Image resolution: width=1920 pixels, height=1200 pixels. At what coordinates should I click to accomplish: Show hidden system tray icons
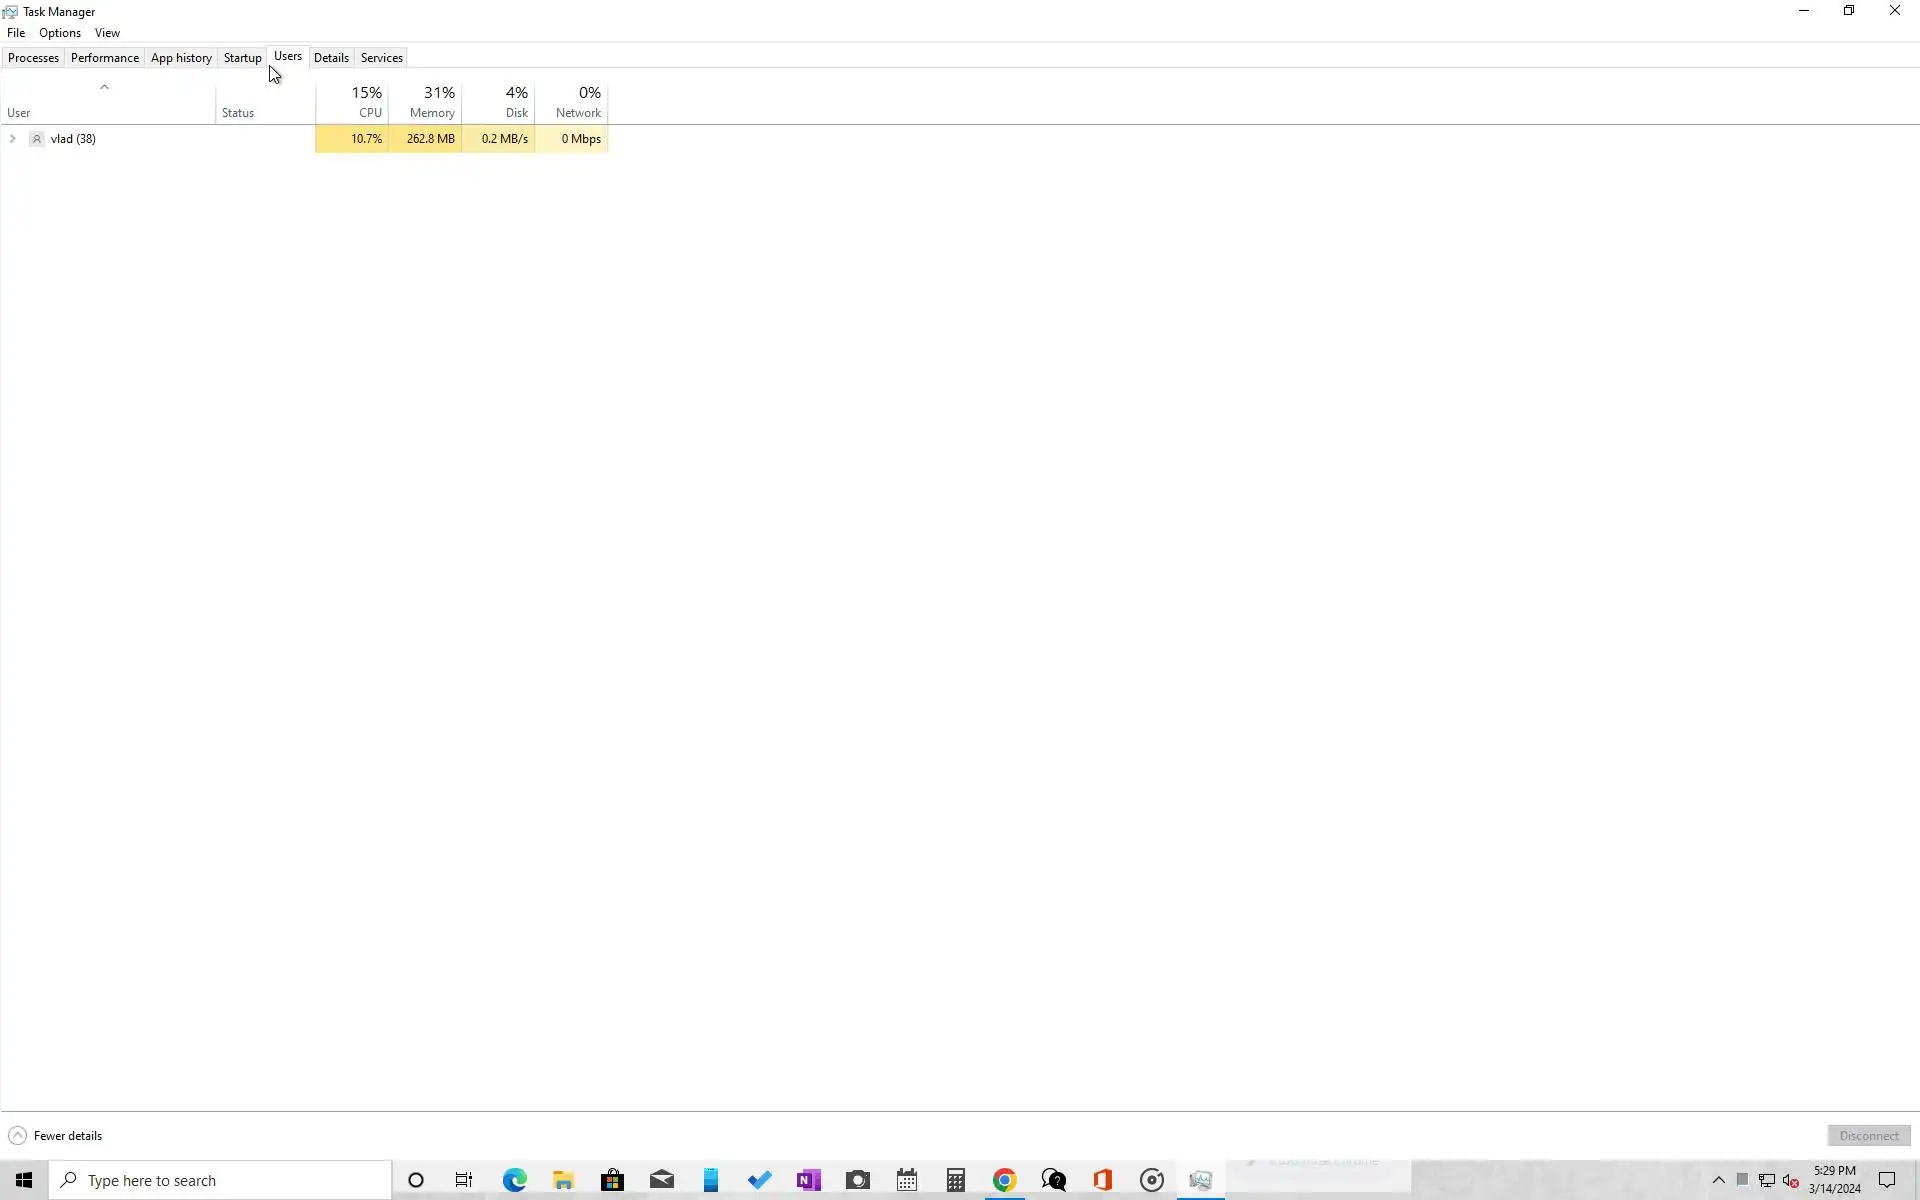click(1718, 1180)
